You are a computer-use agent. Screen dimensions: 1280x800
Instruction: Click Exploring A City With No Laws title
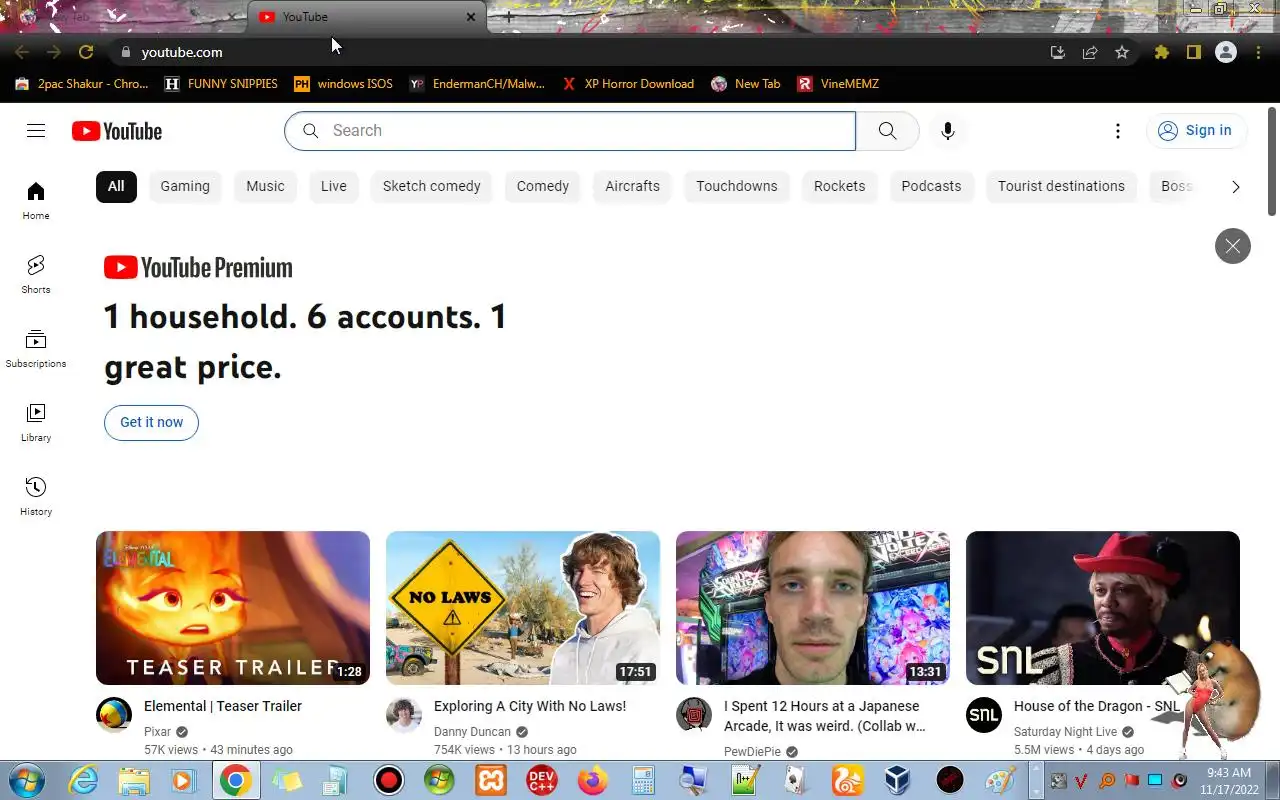[530, 706]
